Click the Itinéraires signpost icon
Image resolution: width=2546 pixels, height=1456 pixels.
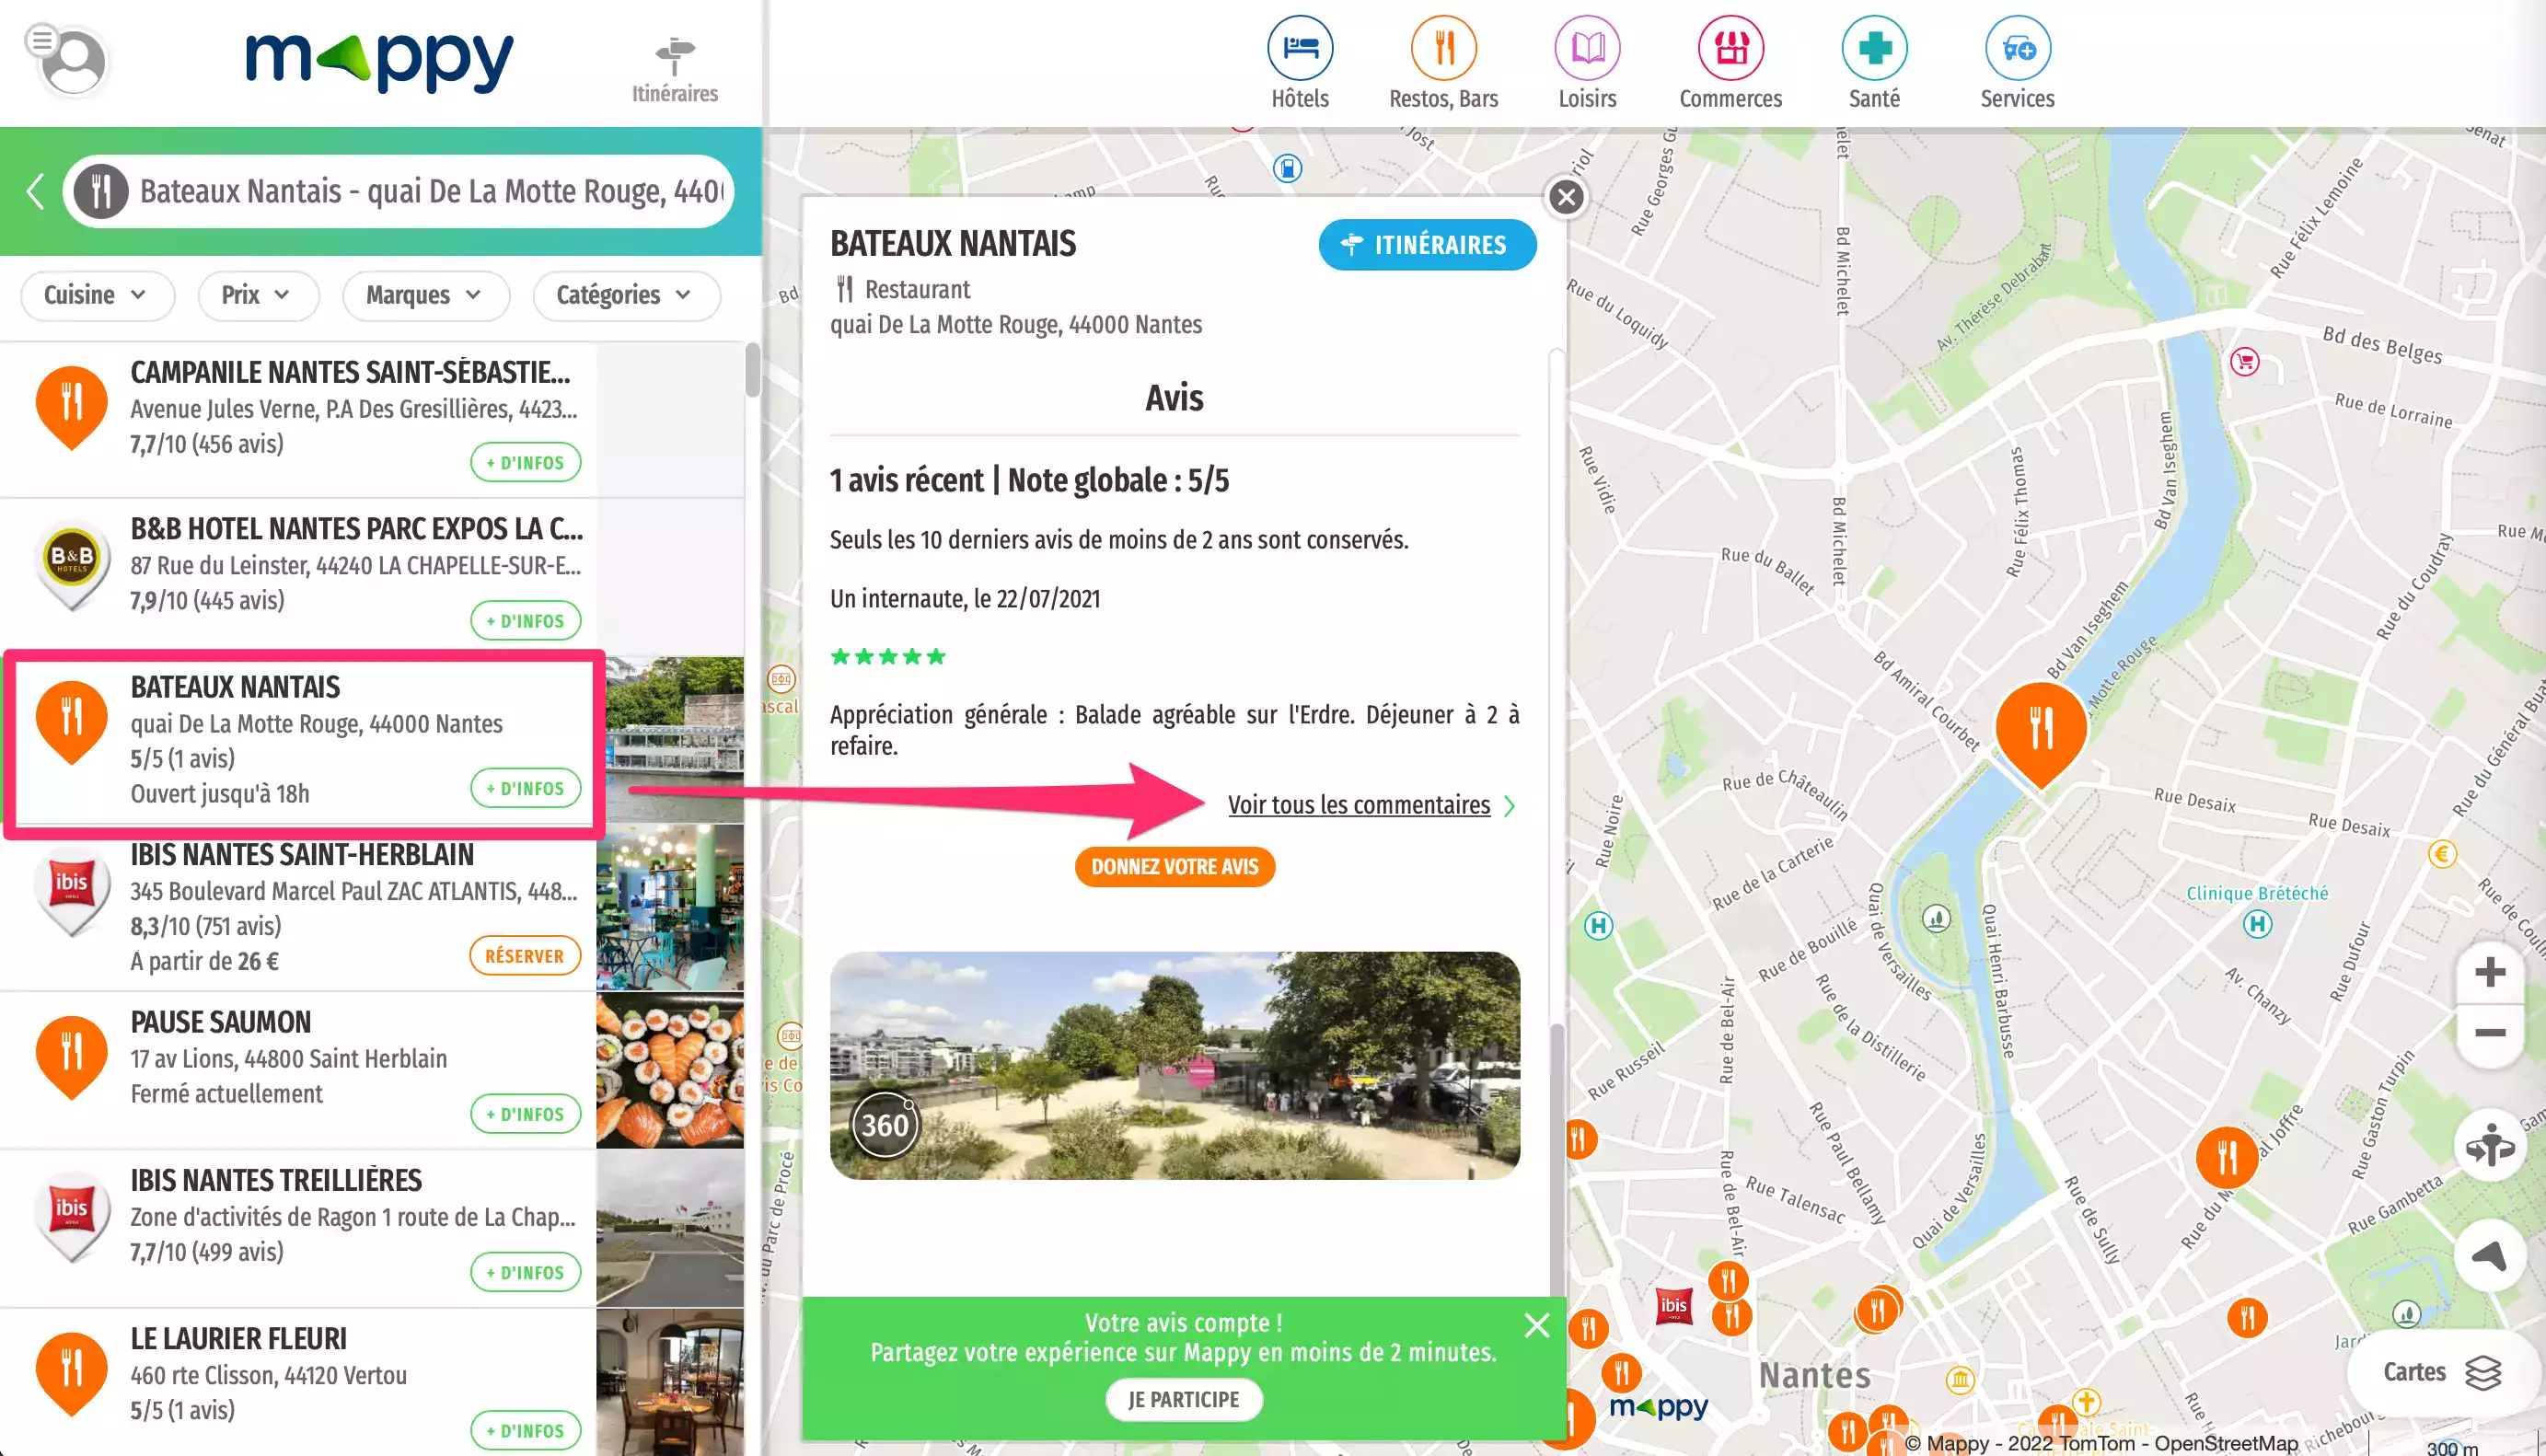pos(675,50)
